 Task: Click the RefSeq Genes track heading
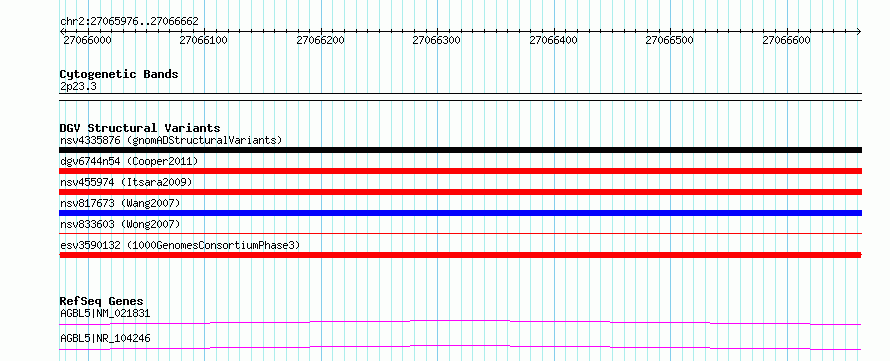(102, 301)
